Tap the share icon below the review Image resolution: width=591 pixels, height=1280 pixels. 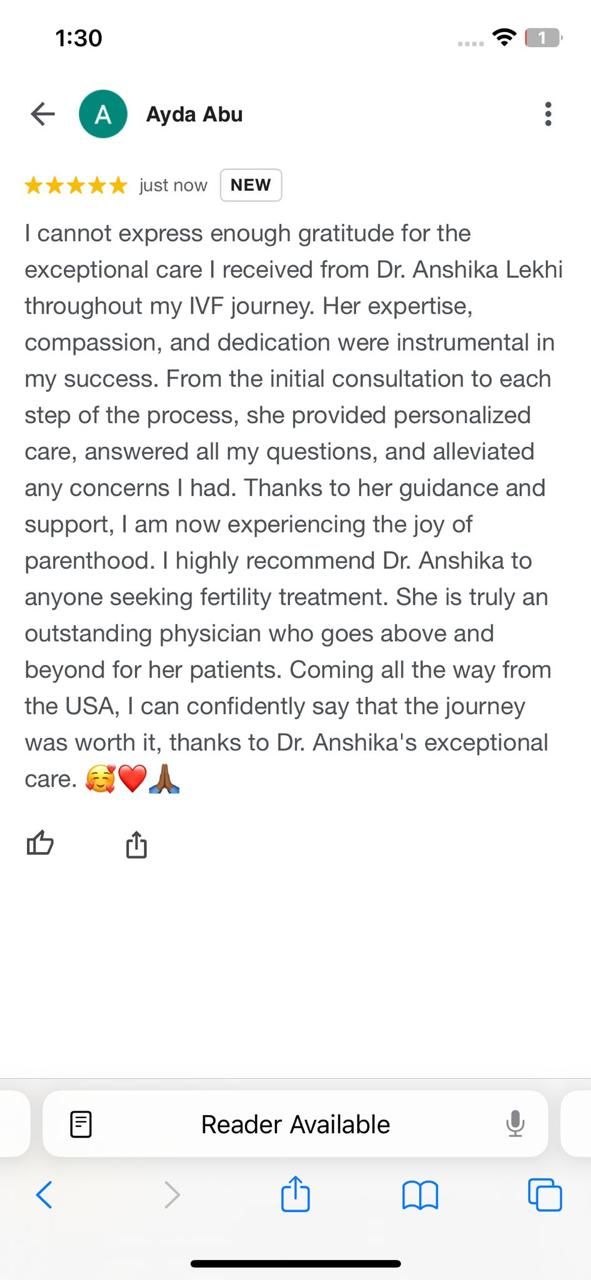coord(137,845)
